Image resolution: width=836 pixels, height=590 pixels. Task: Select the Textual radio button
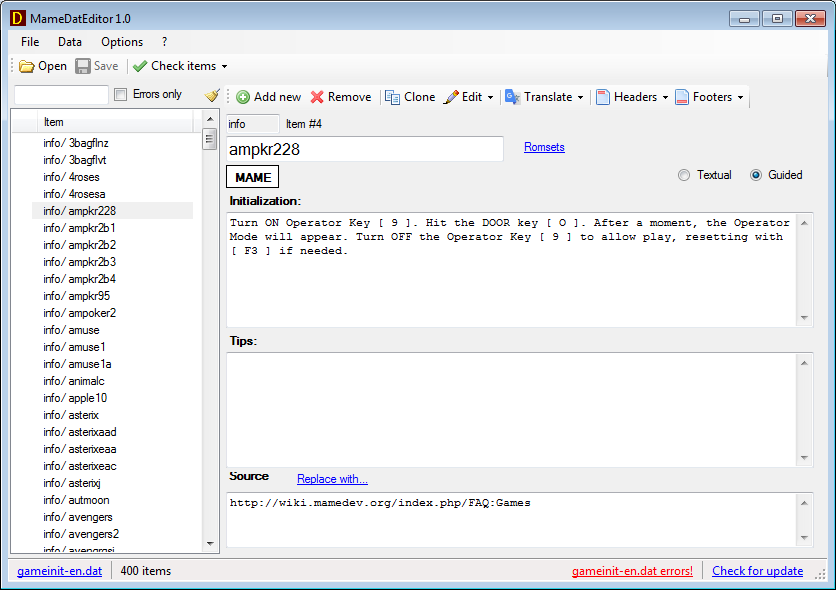684,175
